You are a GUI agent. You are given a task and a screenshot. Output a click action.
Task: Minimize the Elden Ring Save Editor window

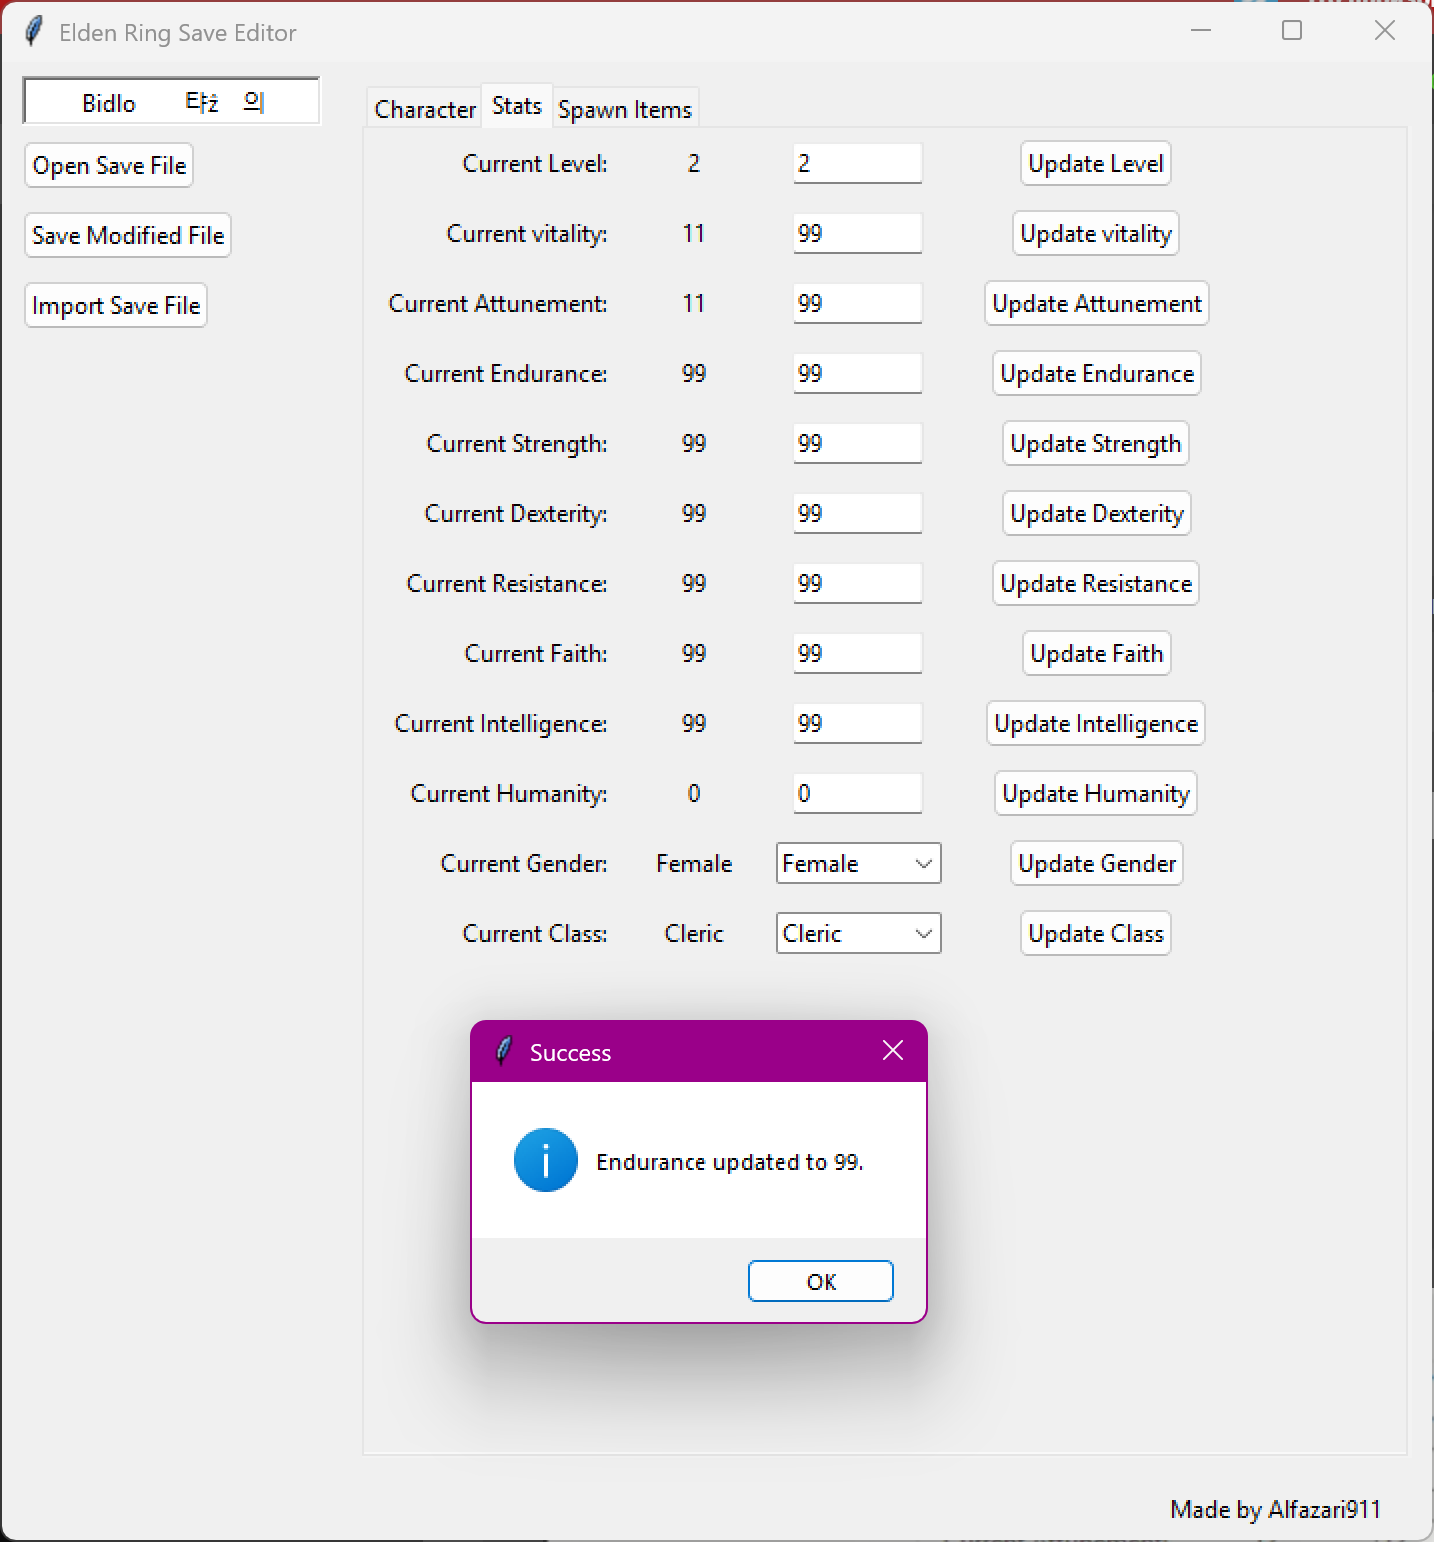tap(1201, 31)
